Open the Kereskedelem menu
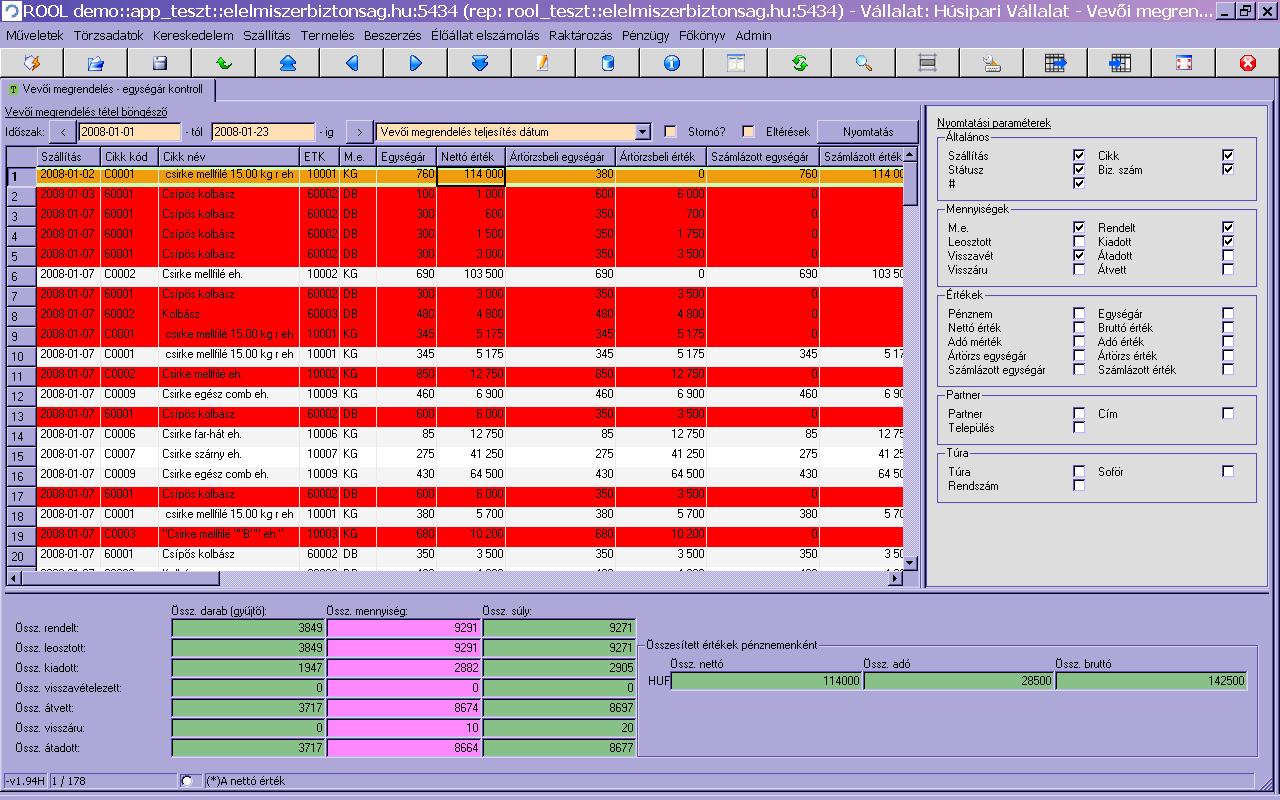The width and height of the screenshot is (1280, 800). (193, 35)
